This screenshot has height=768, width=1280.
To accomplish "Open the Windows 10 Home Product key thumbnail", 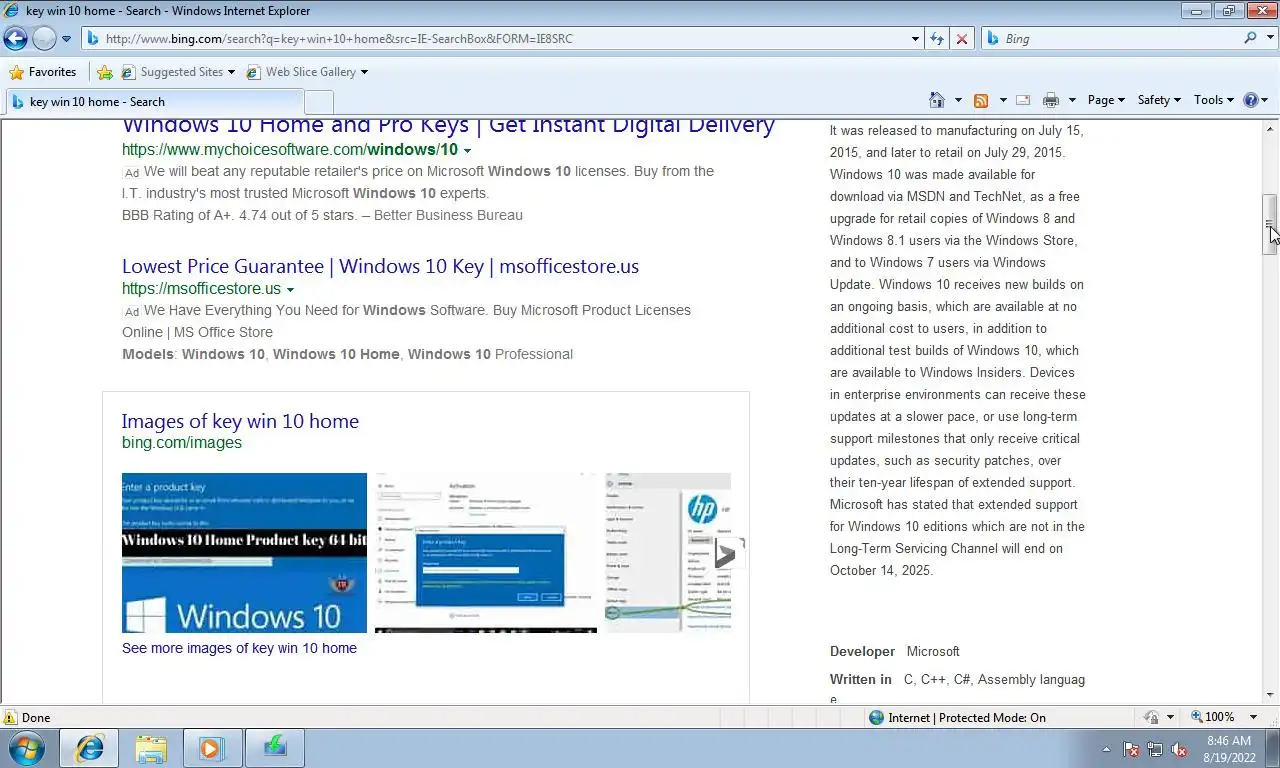I will click(x=244, y=553).
